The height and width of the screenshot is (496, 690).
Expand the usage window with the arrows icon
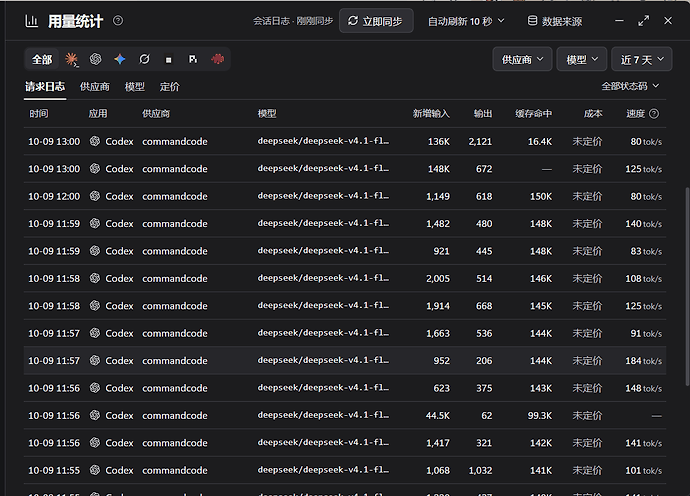coord(643,21)
